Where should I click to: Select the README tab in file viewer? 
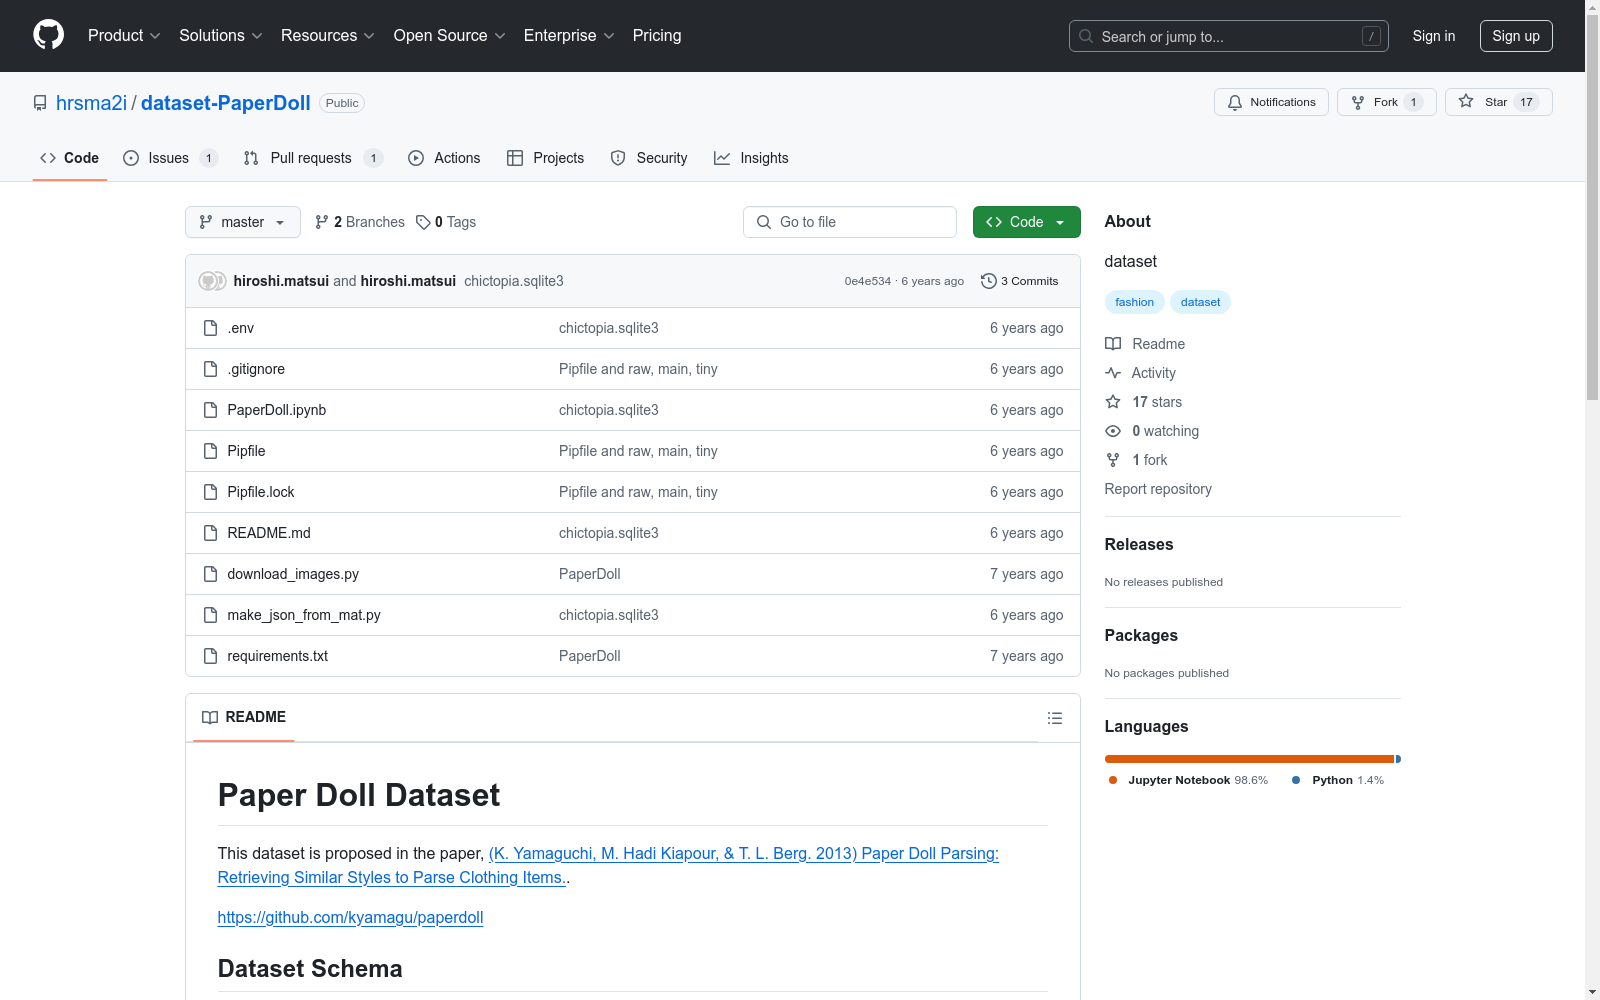click(x=244, y=717)
